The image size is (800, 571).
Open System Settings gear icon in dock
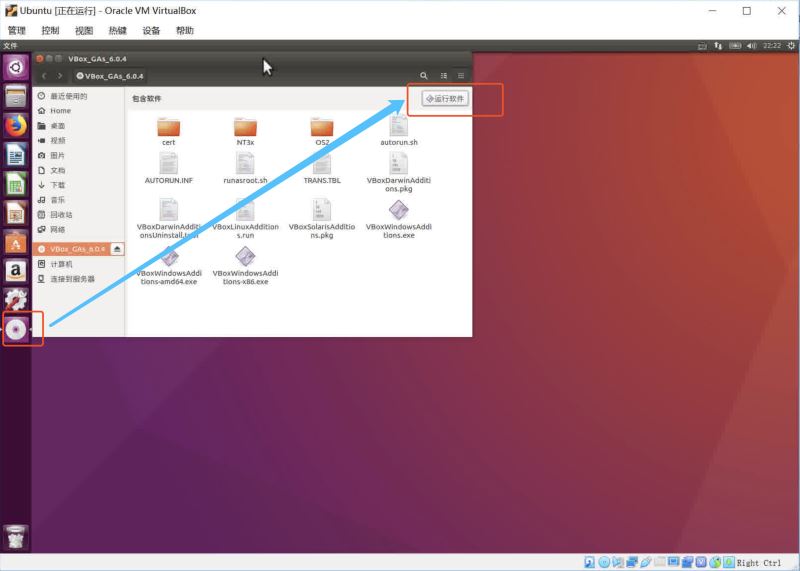[x=16, y=299]
